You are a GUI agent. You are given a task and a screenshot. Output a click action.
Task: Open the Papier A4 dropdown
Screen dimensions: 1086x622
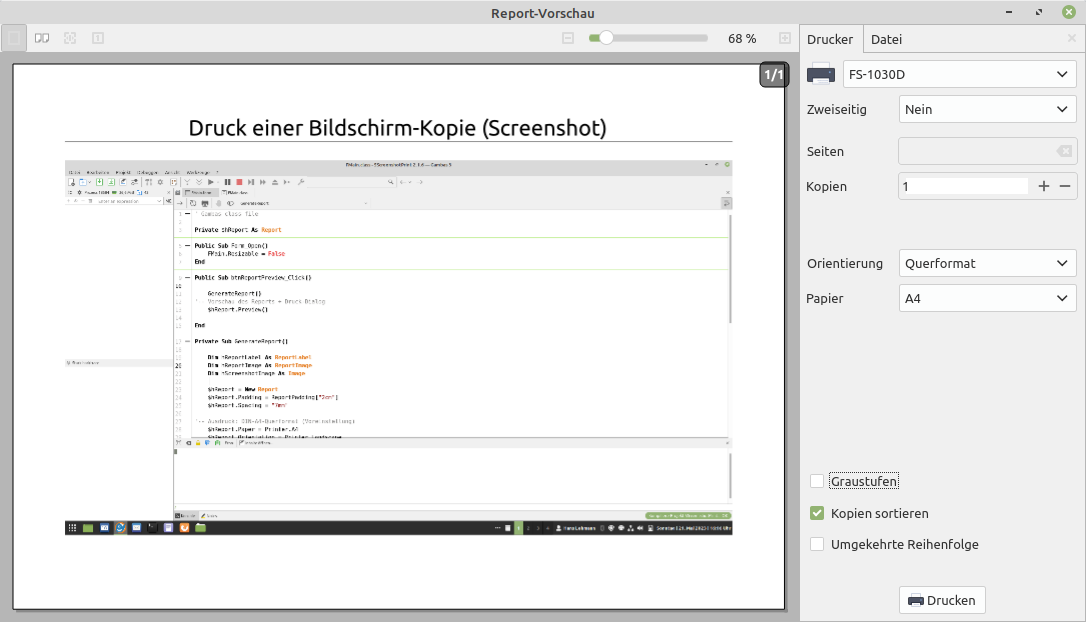[x=987, y=298]
